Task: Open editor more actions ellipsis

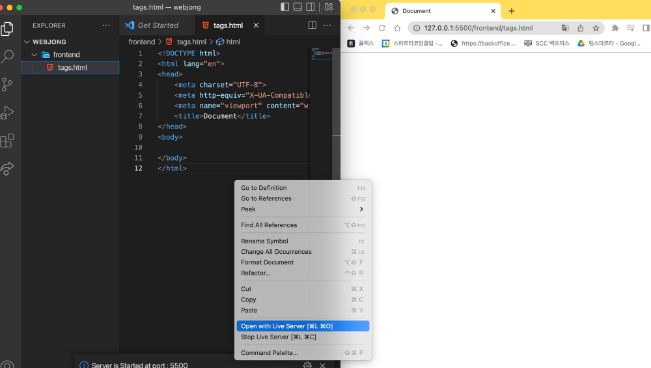Action: click(x=327, y=25)
